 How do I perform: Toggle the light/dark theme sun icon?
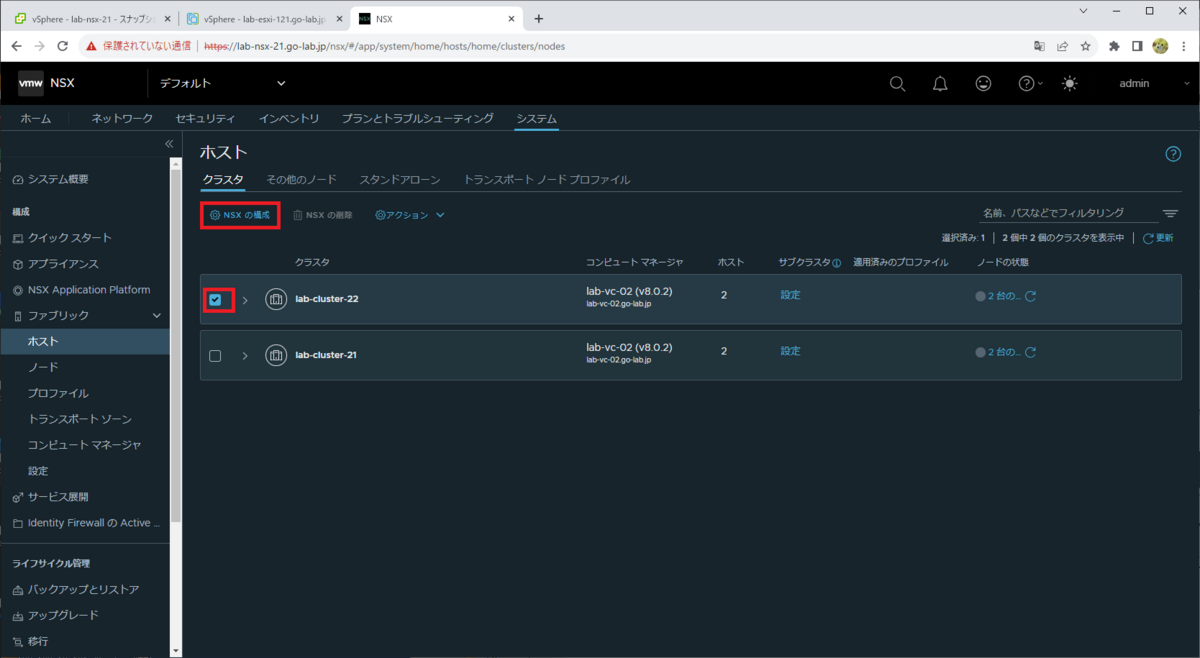click(1070, 84)
